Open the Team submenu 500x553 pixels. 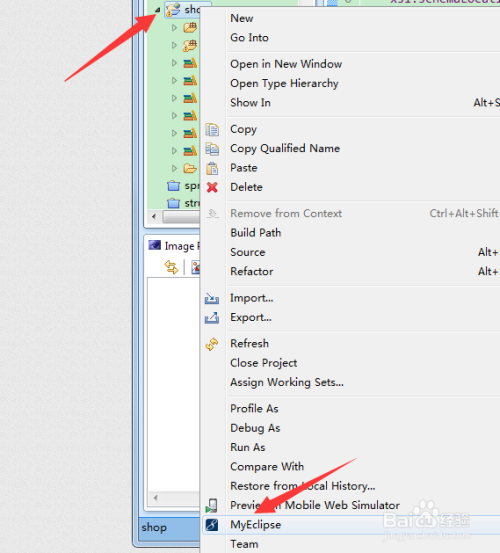(x=244, y=544)
